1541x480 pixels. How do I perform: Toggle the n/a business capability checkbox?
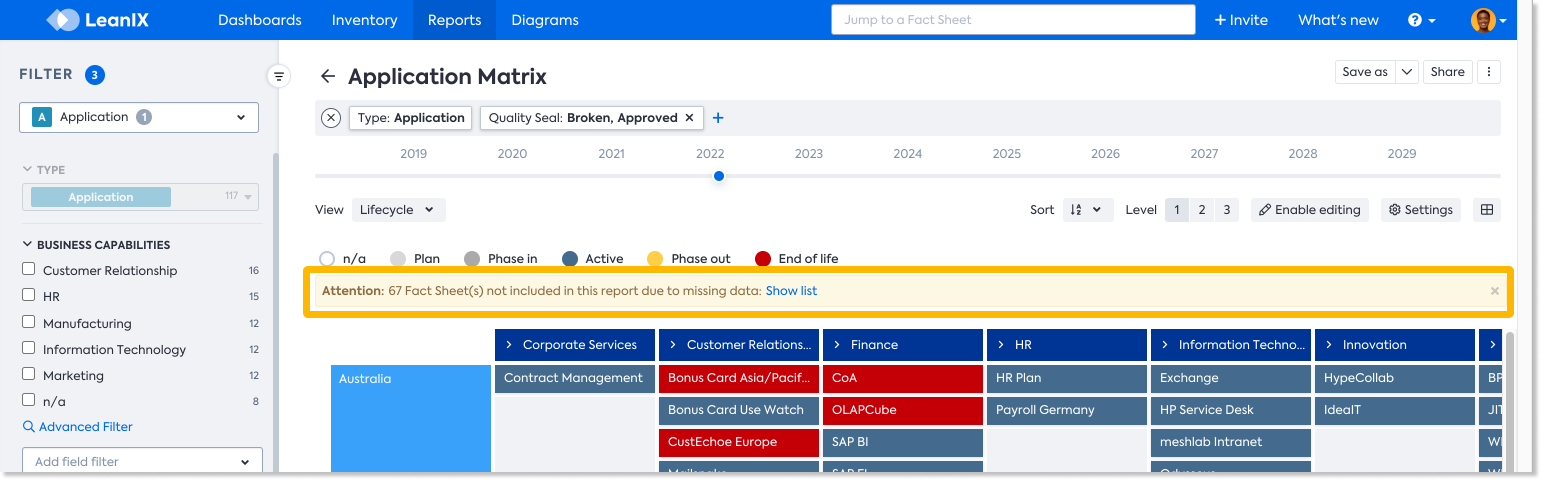[29, 401]
